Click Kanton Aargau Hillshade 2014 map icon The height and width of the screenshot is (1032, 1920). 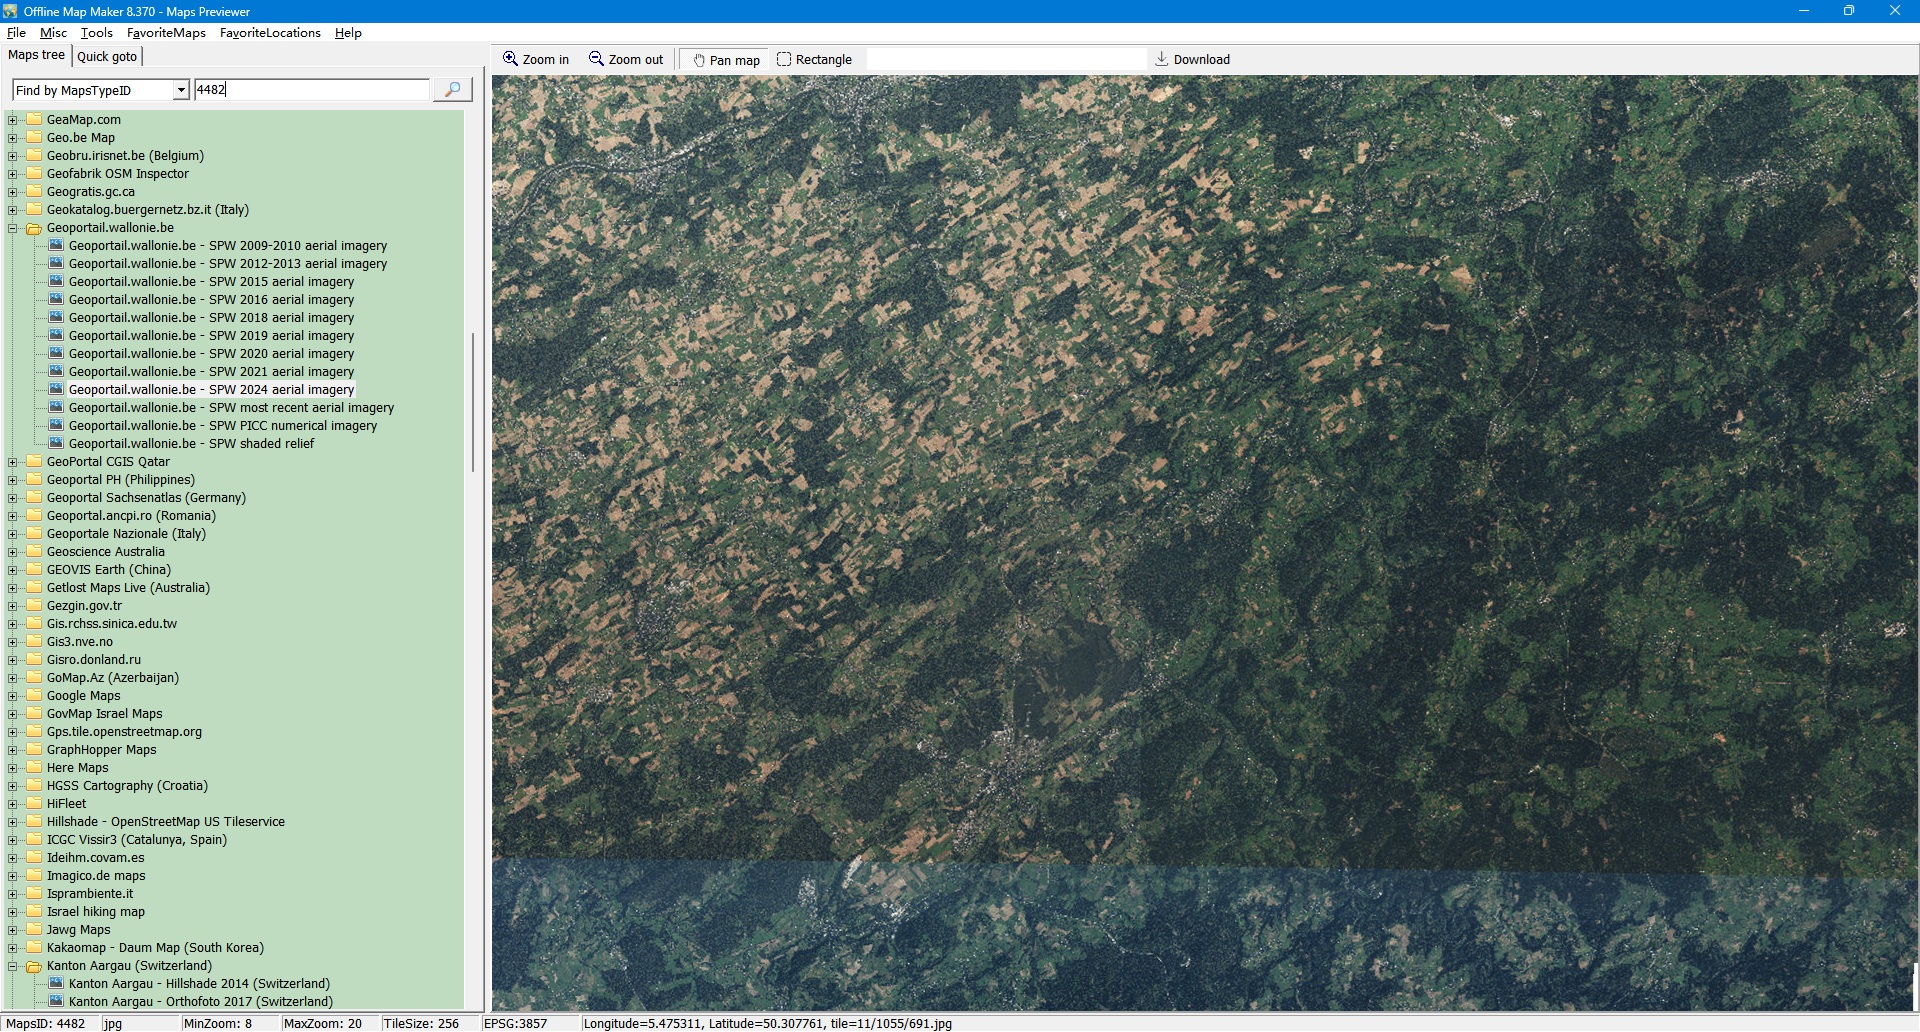pyautogui.click(x=56, y=984)
